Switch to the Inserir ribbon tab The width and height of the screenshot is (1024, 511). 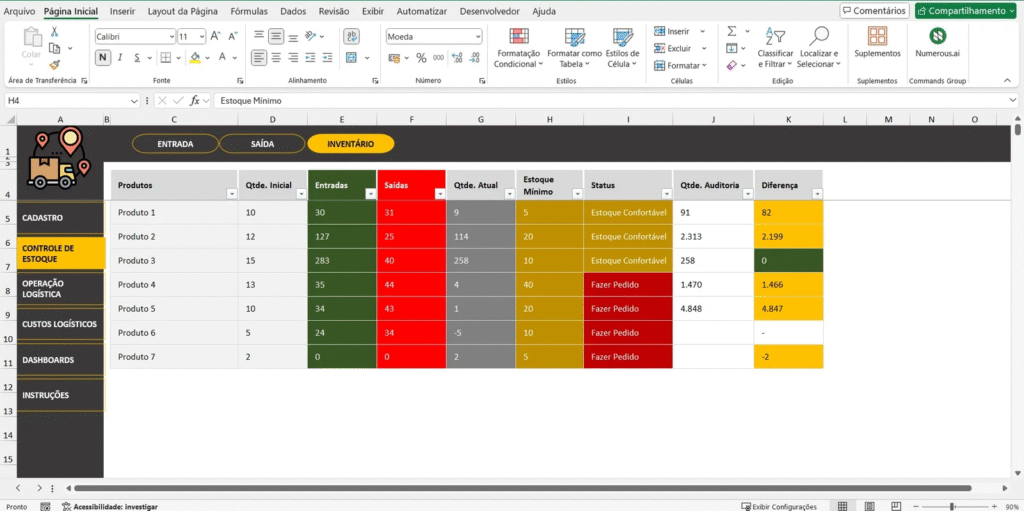click(x=122, y=11)
